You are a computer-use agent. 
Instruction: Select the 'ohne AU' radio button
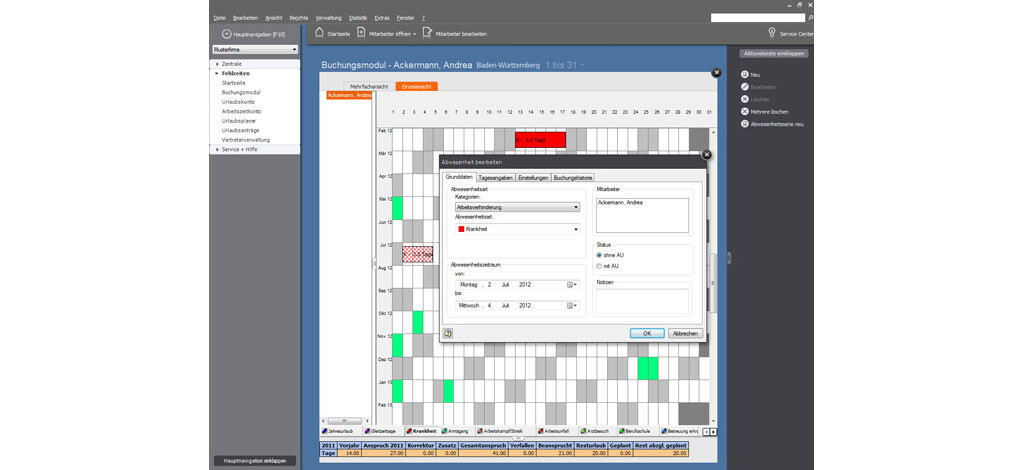click(599, 255)
